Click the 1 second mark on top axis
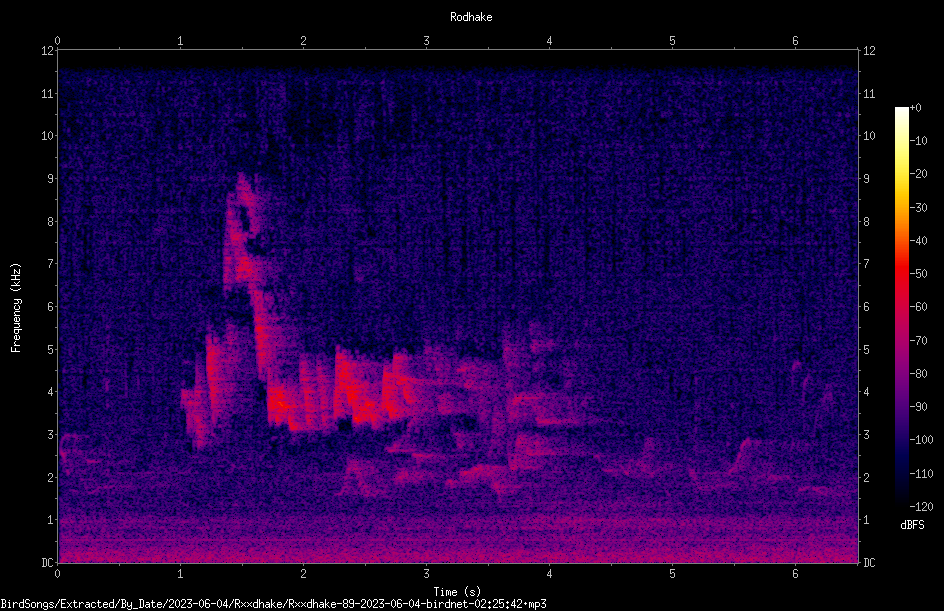 pyautogui.click(x=180, y=41)
